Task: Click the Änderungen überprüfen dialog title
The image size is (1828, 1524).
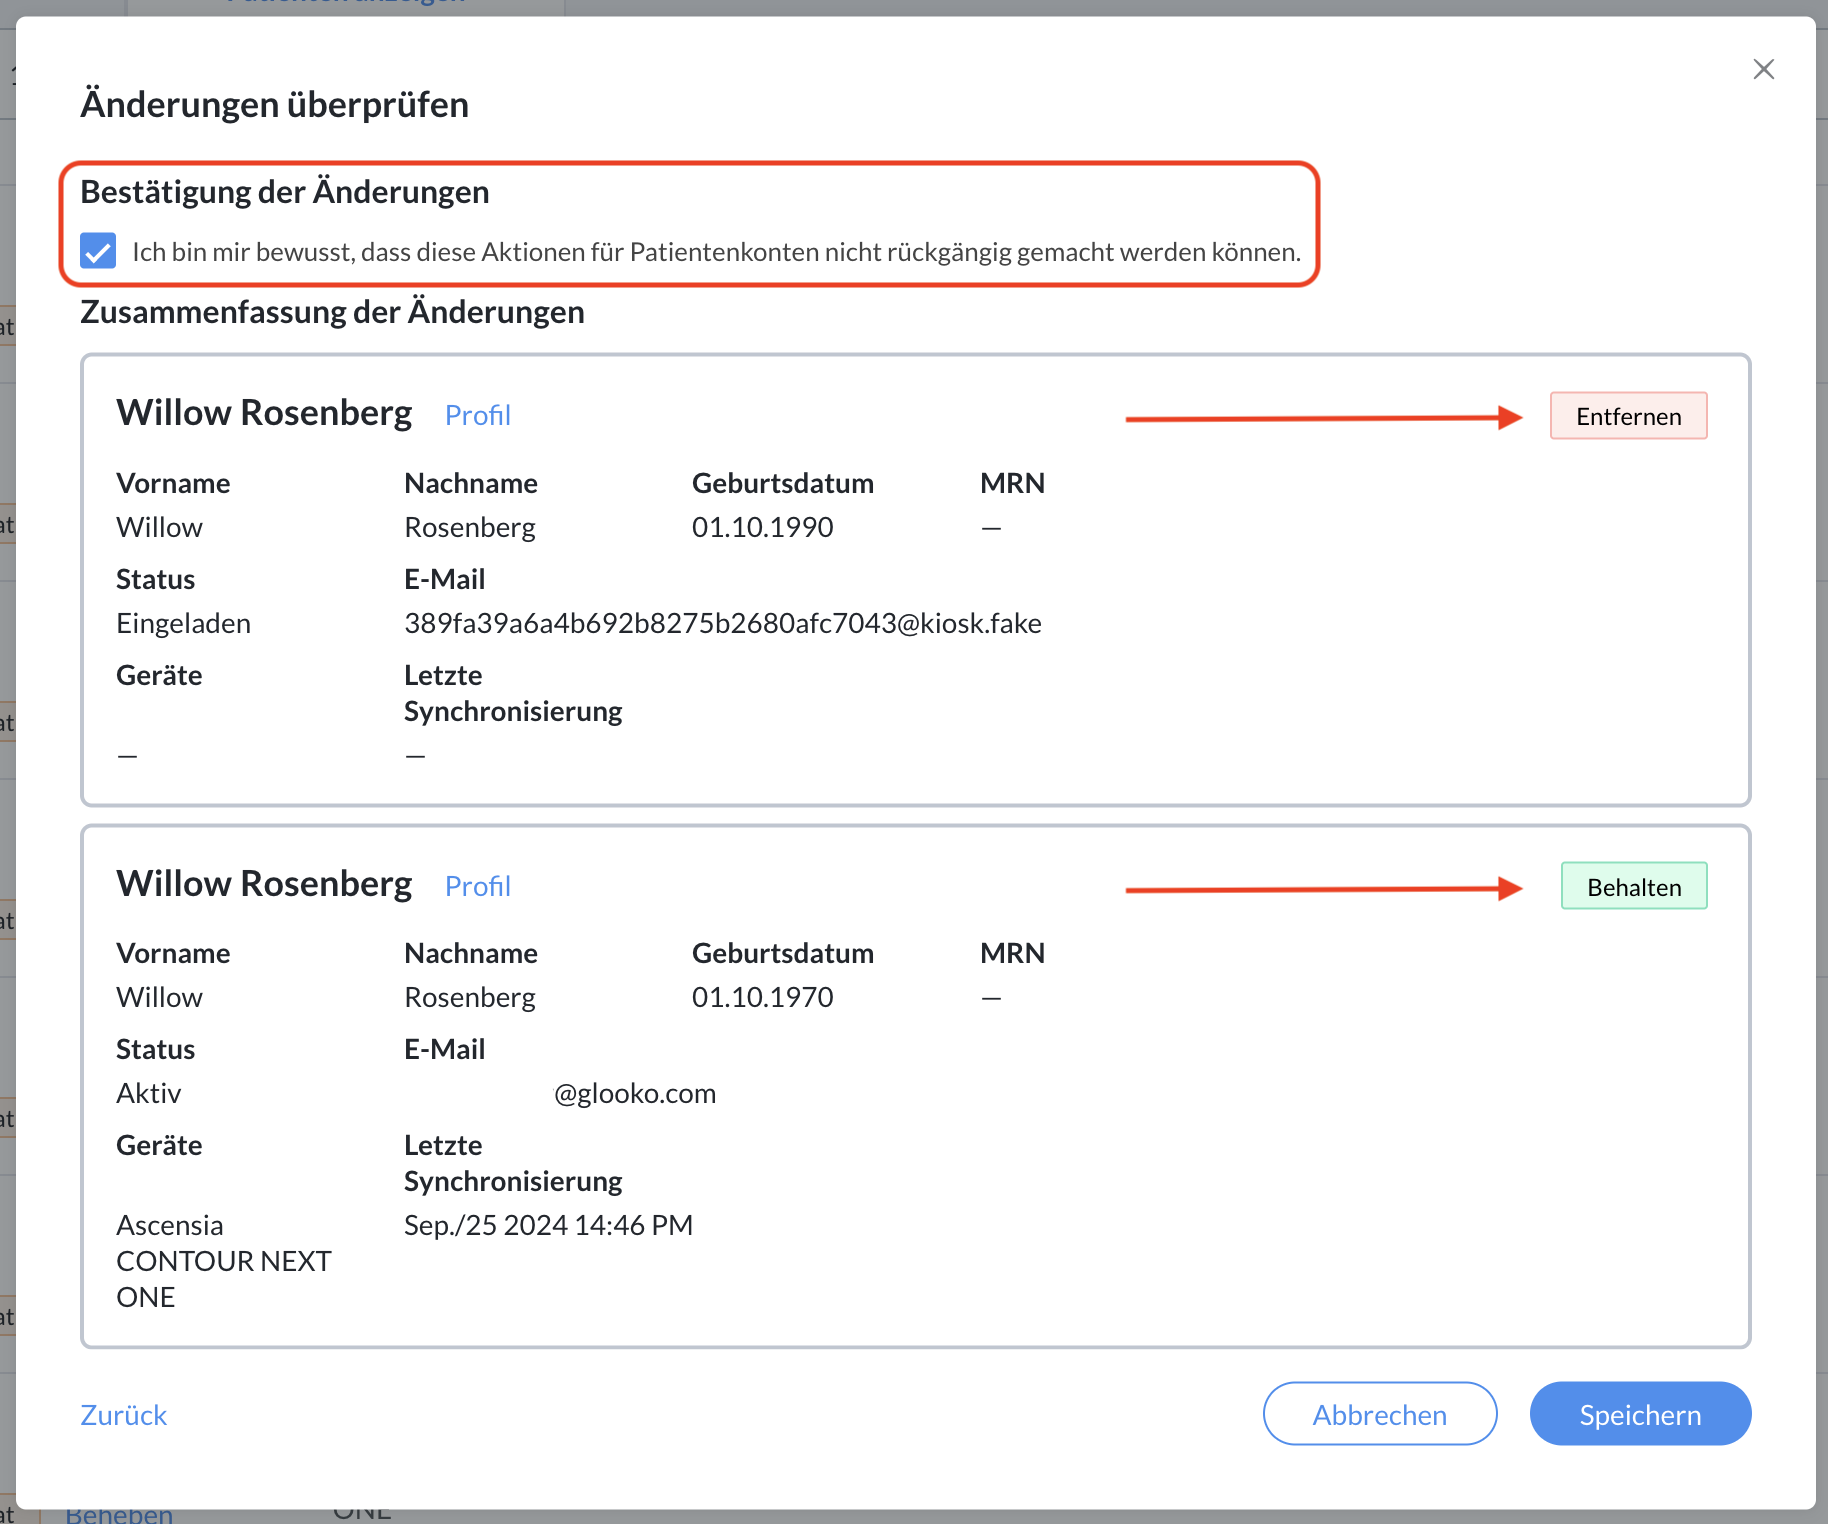Action: click(274, 104)
